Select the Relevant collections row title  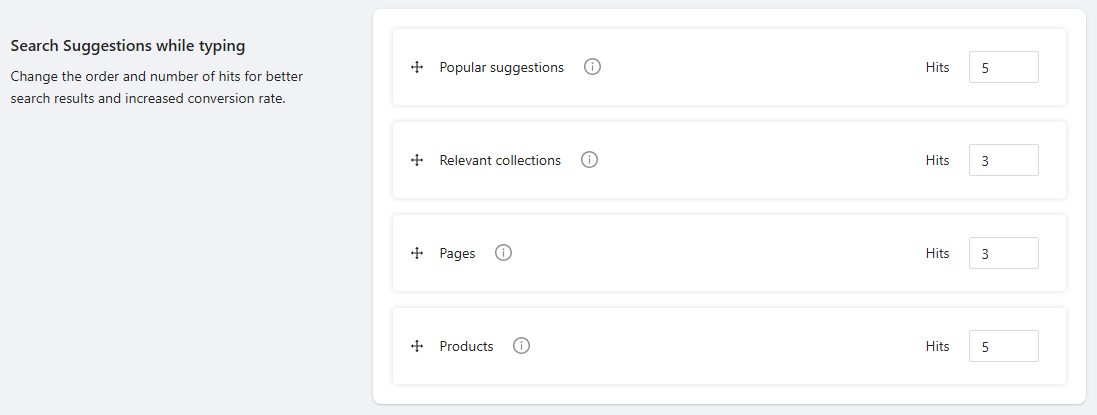[x=500, y=160]
